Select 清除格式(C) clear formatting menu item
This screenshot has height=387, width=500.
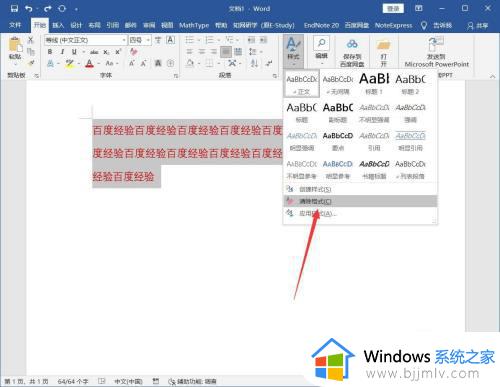[360, 201]
